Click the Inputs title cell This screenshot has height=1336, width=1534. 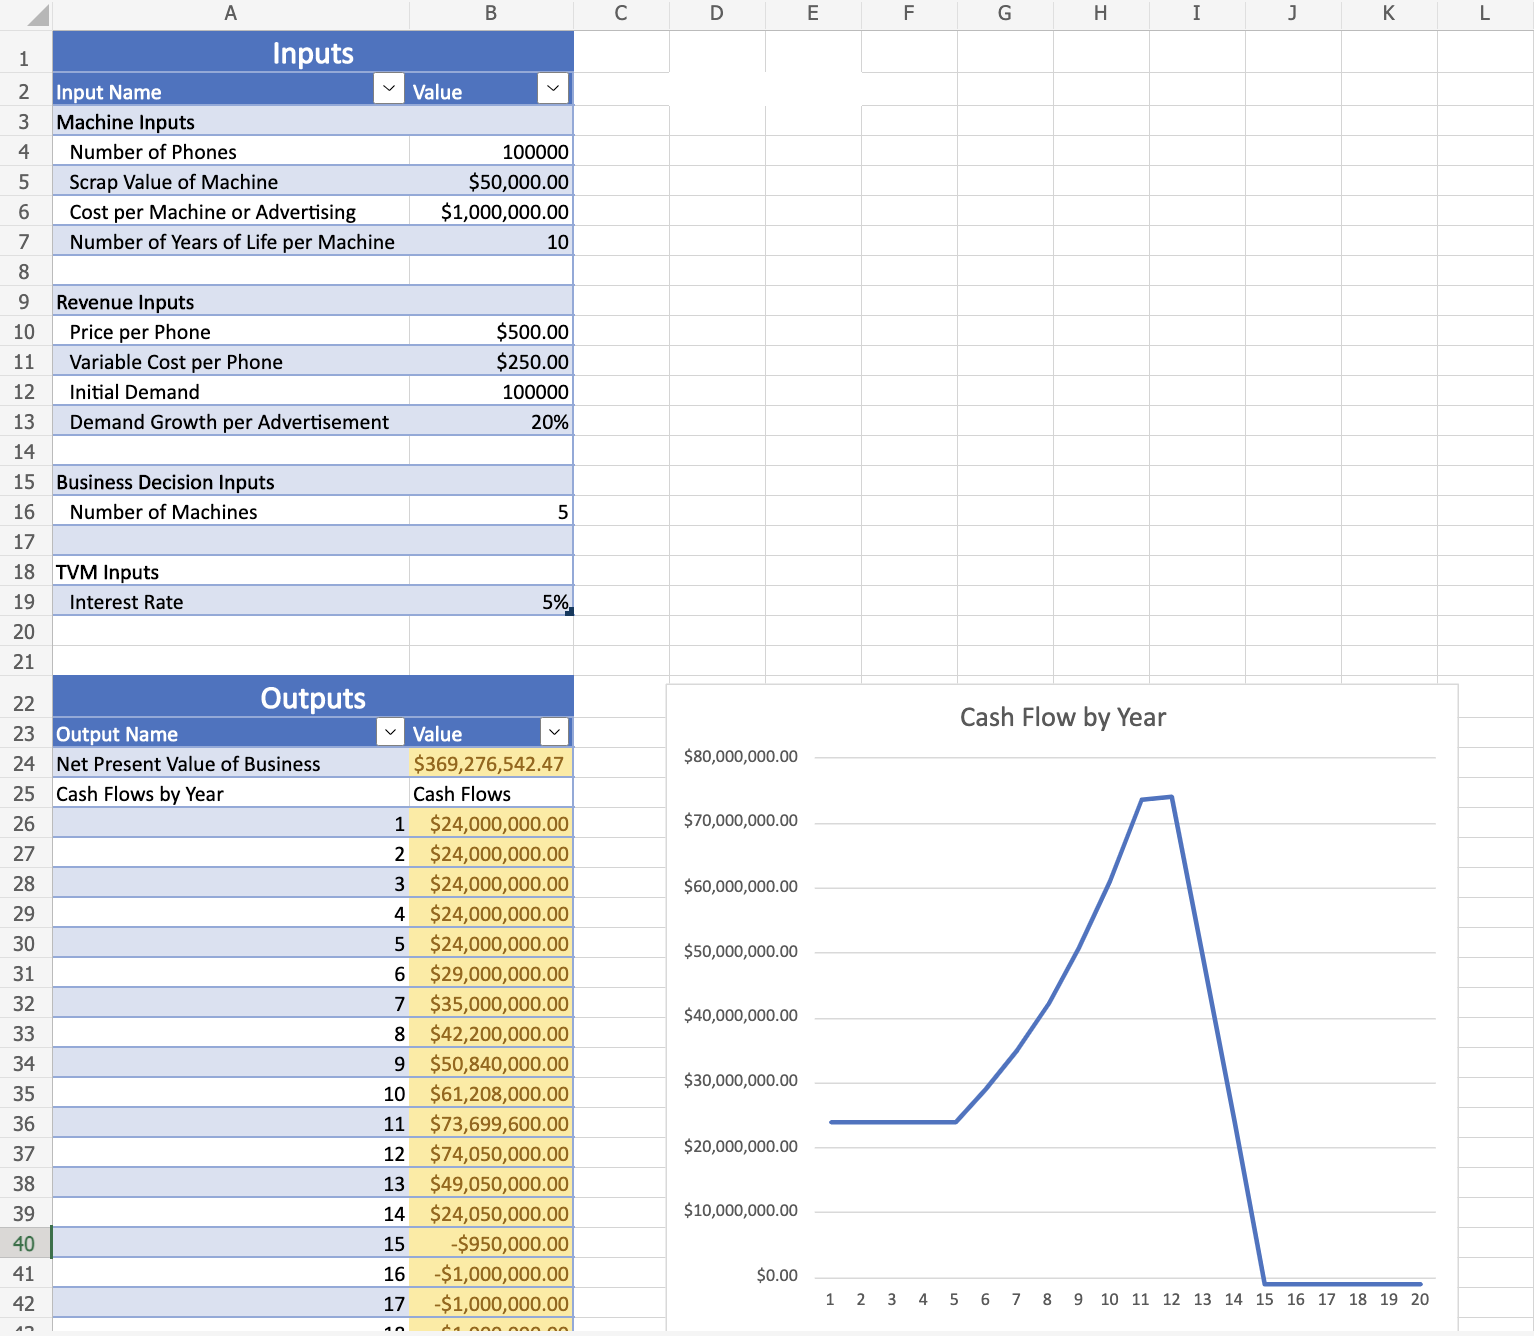pyautogui.click(x=313, y=53)
